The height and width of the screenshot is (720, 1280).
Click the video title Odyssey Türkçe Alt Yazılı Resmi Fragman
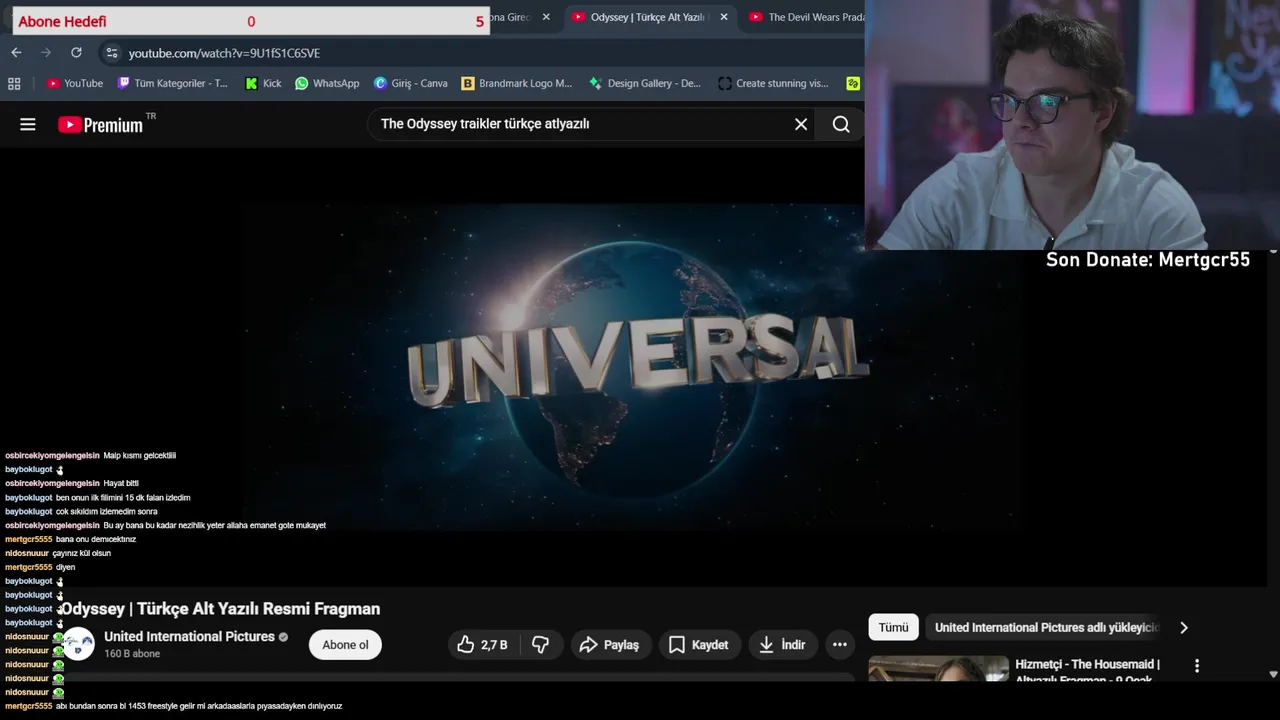(220, 609)
